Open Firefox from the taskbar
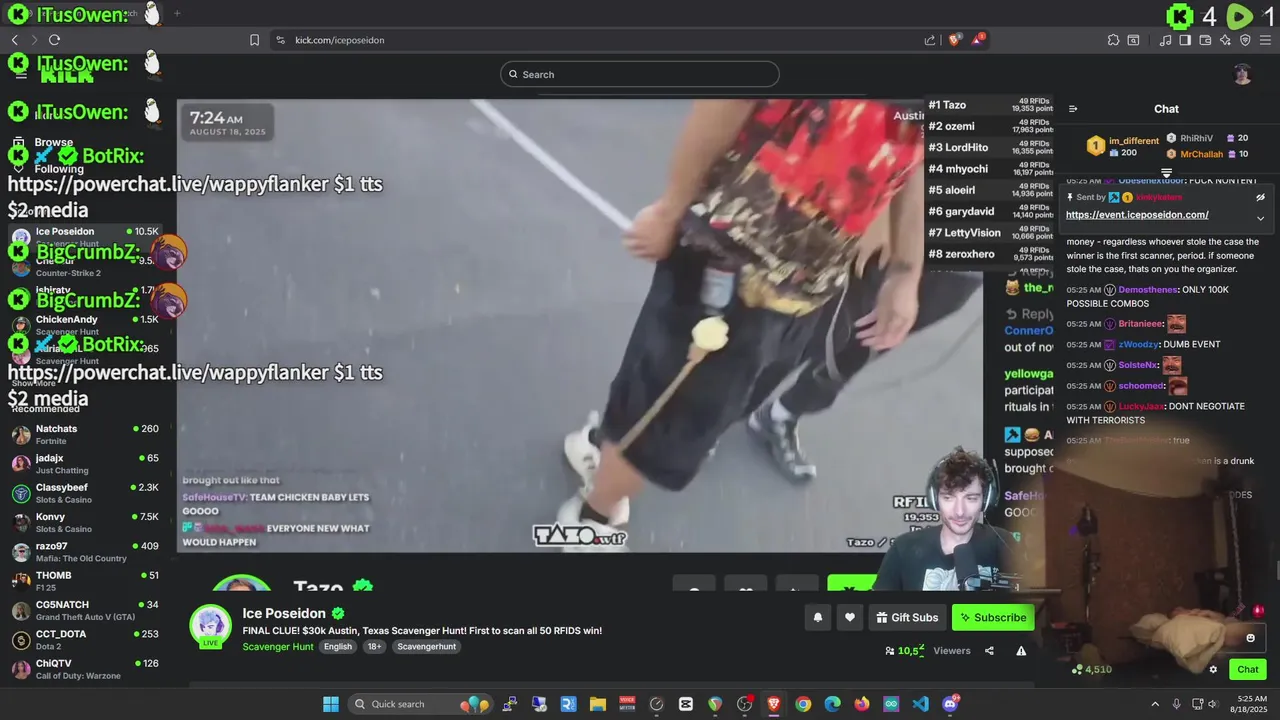Screen dimensions: 1280x720 point(862,704)
